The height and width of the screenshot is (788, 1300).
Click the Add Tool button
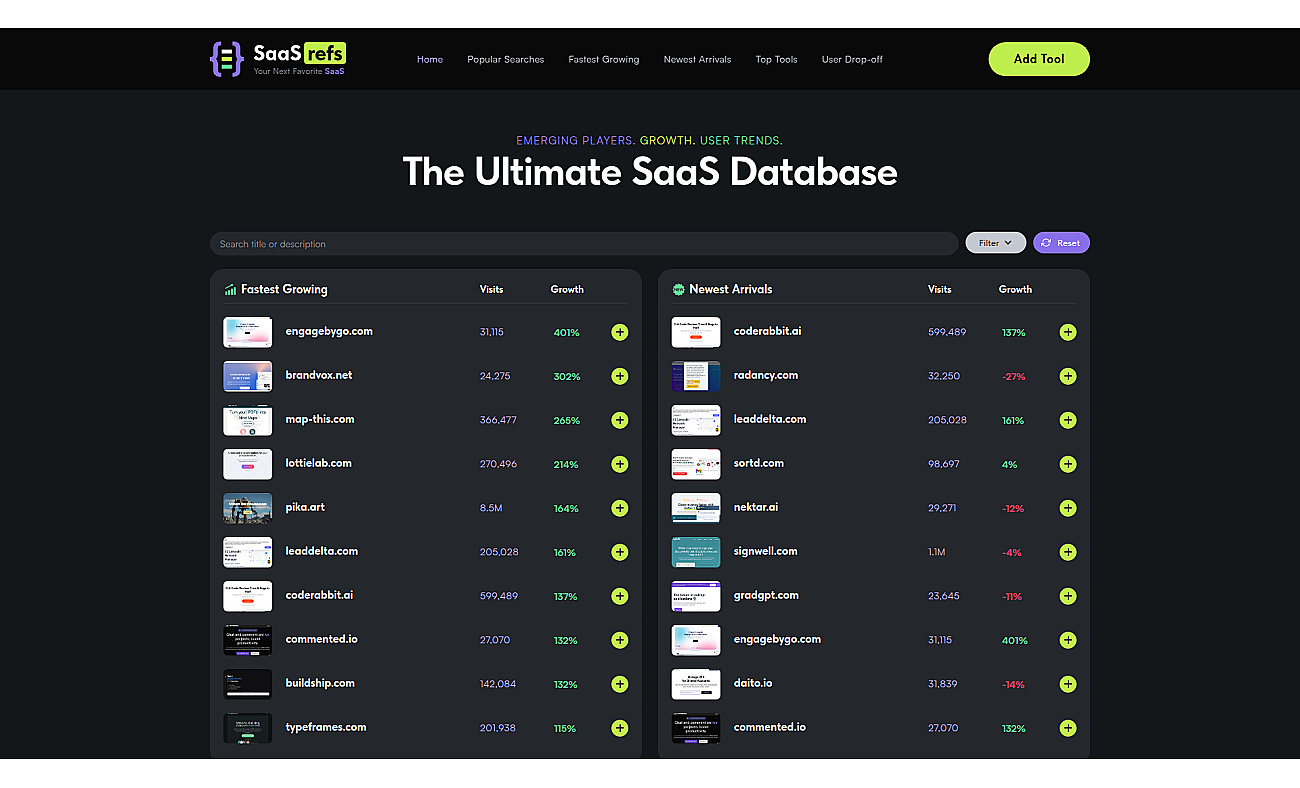pyautogui.click(x=1039, y=59)
